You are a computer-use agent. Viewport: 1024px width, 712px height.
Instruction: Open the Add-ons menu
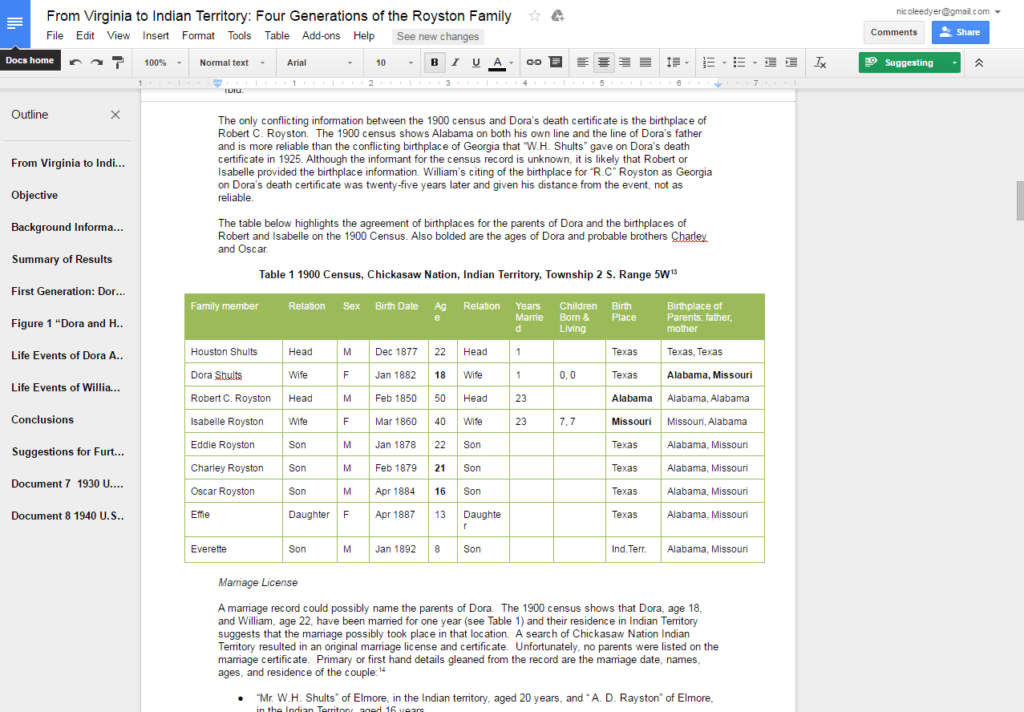[321, 36]
